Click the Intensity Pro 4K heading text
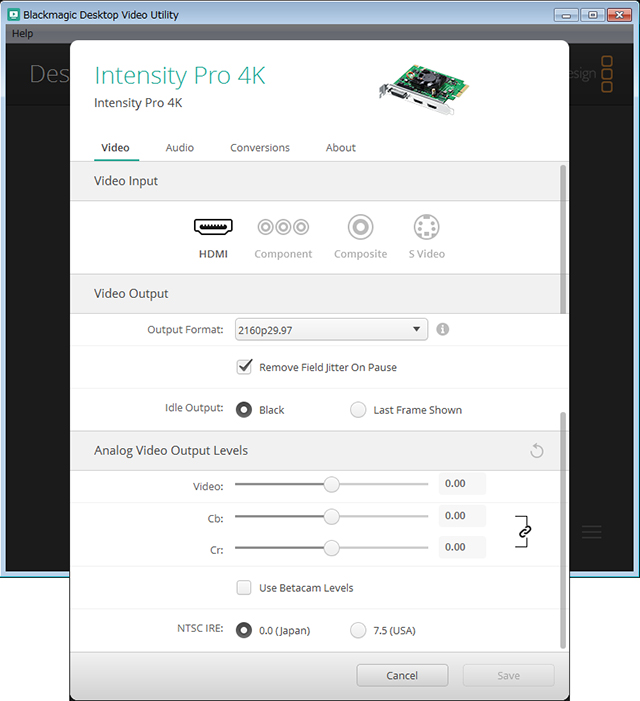Image resolution: width=640 pixels, height=701 pixels. 180,75
